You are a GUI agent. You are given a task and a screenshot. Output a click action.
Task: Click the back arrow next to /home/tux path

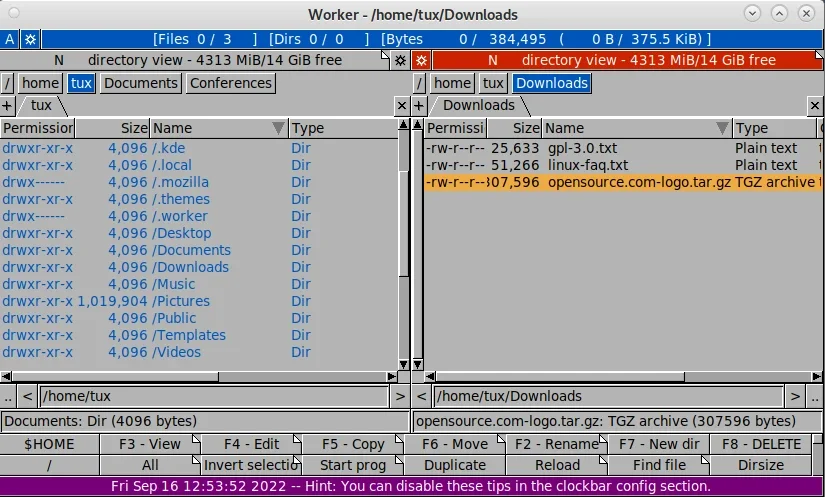28,396
